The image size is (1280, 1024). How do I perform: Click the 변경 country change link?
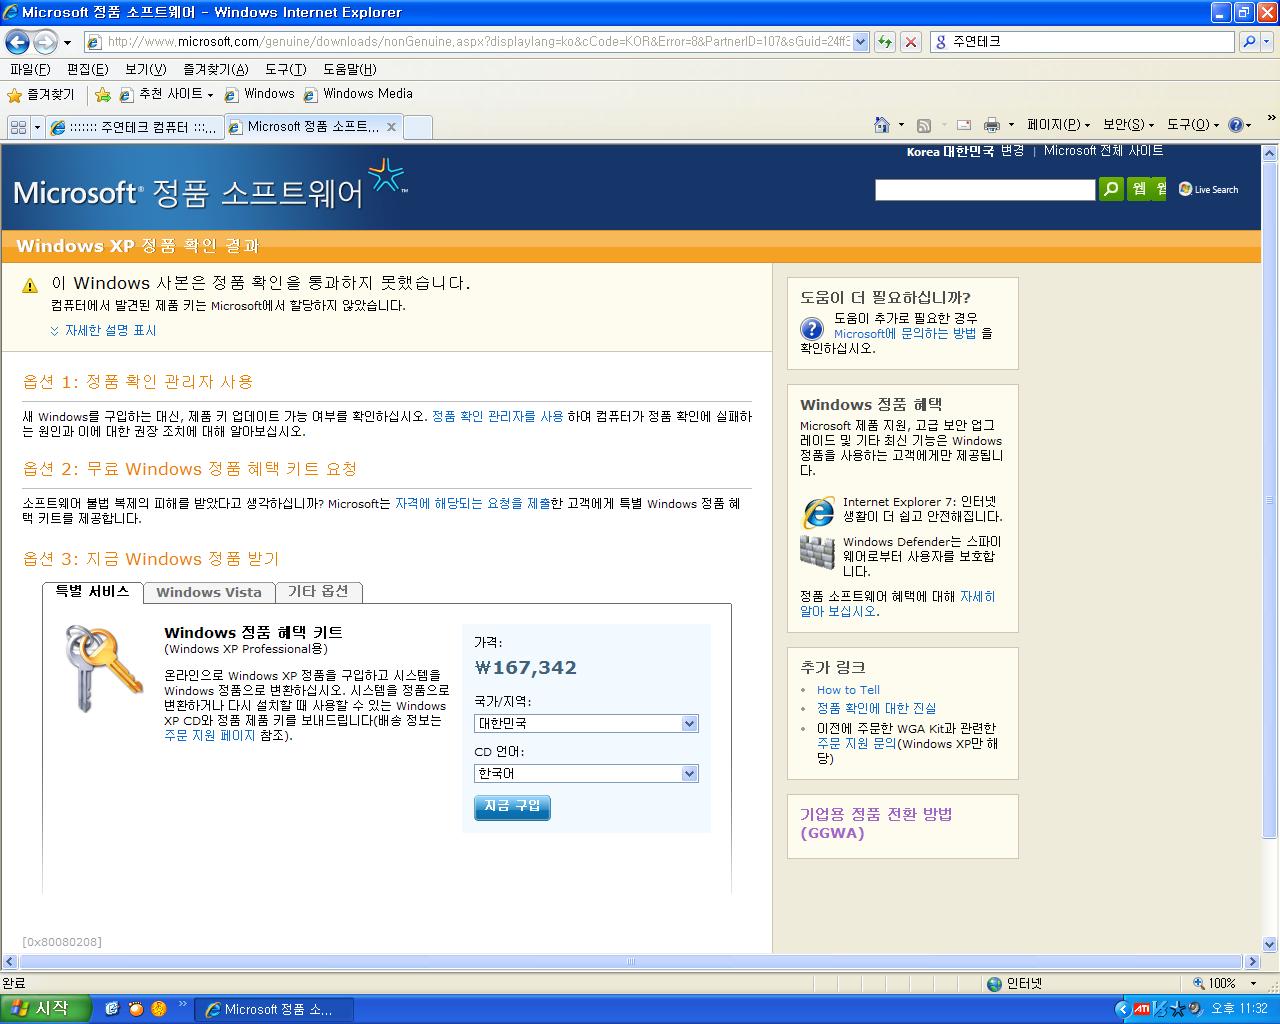click(x=1012, y=151)
